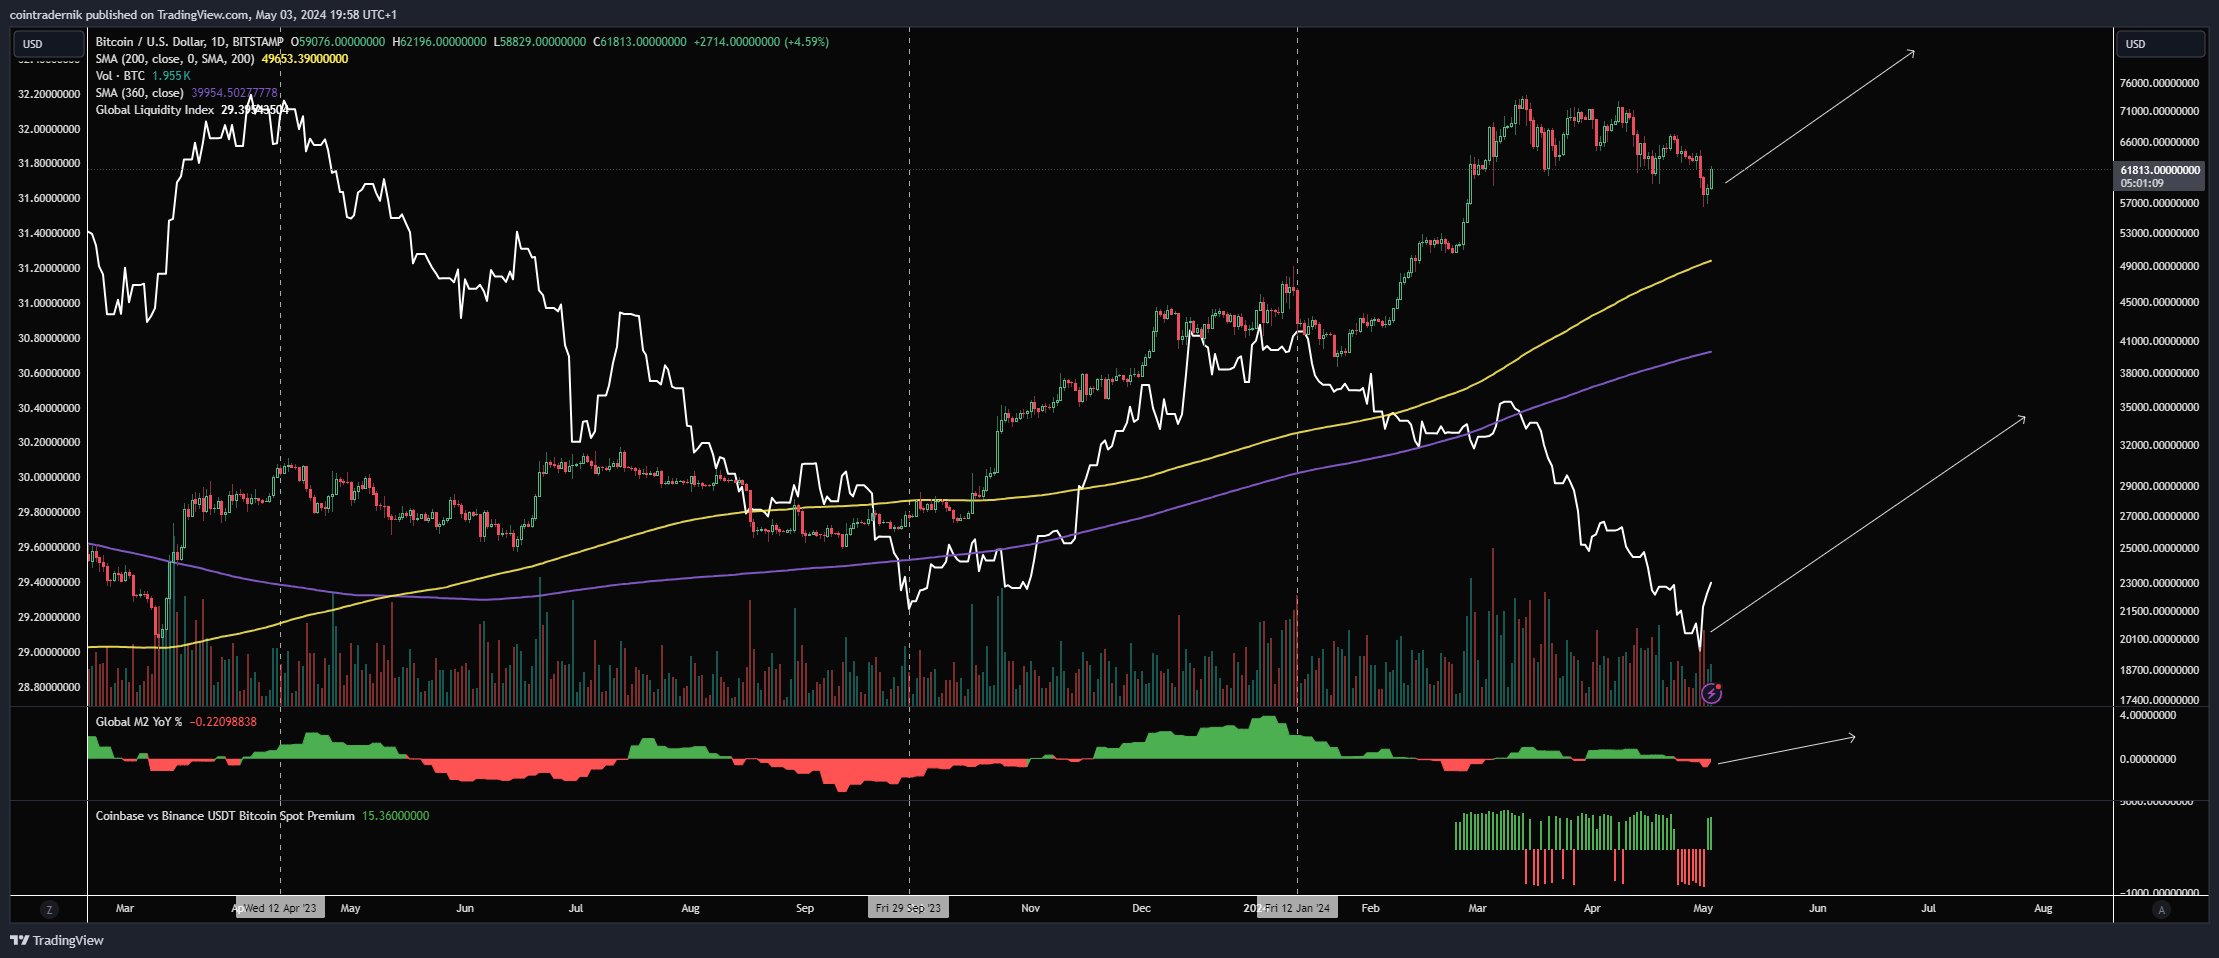The height and width of the screenshot is (958, 2219).
Task: Click the Aug label after Jul 2024 on the time axis
Action: click(x=2043, y=908)
